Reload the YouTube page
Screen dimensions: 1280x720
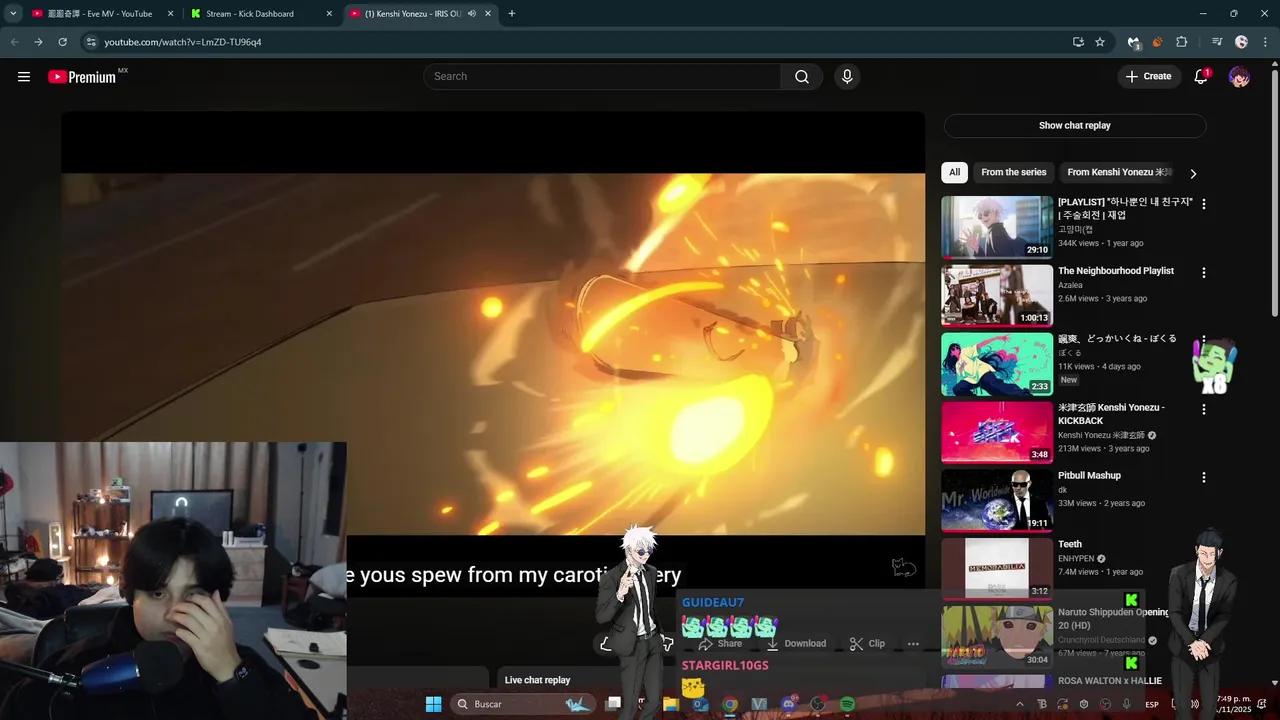point(62,42)
